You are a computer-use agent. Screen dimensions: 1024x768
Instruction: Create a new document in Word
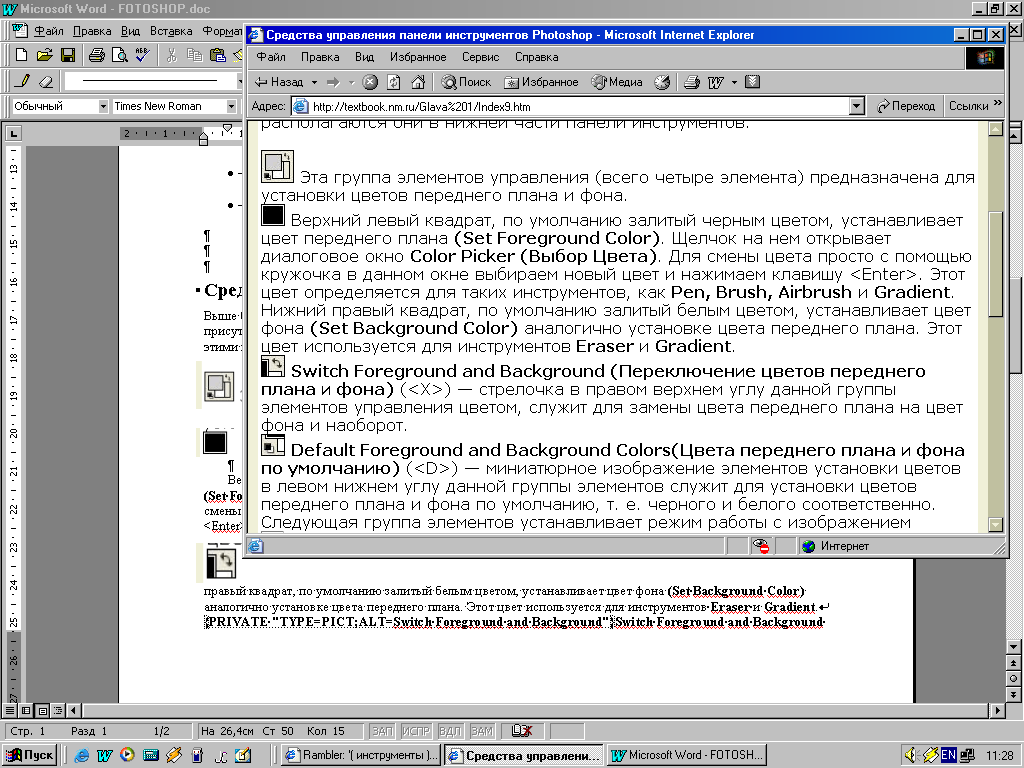(x=21, y=55)
